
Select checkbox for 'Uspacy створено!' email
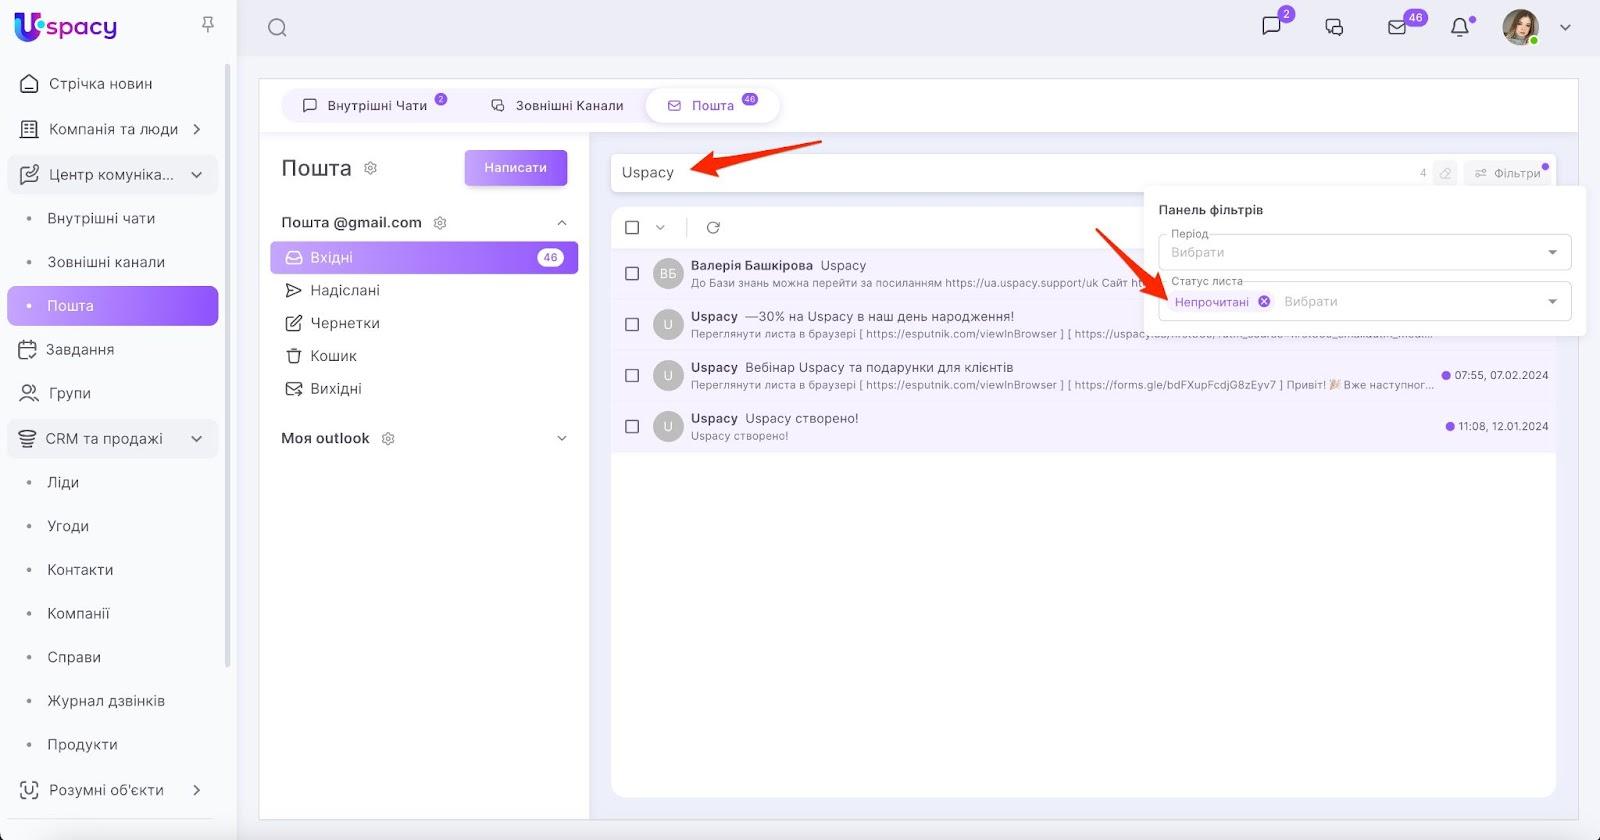pos(632,427)
